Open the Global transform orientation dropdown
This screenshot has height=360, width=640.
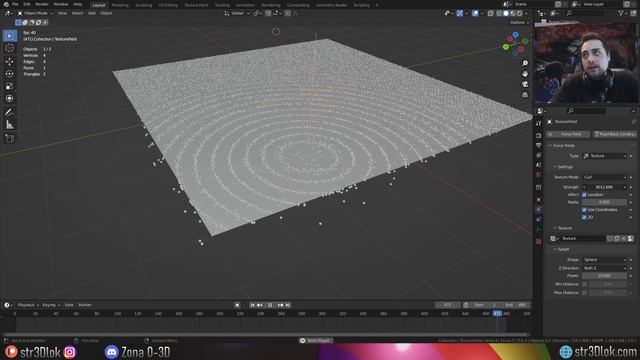coord(236,13)
